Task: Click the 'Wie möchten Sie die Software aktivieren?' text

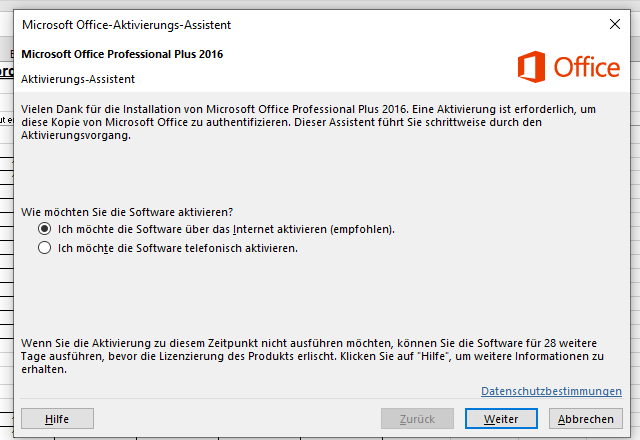Action: tap(127, 212)
